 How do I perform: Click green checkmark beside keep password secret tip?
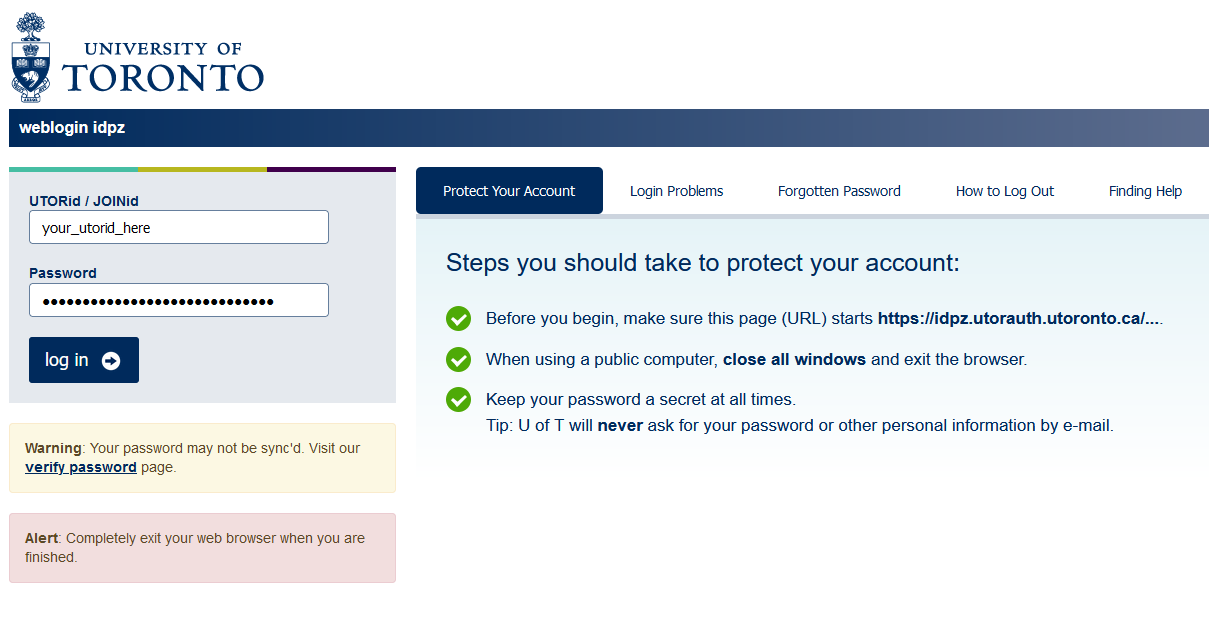click(x=458, y=399)
